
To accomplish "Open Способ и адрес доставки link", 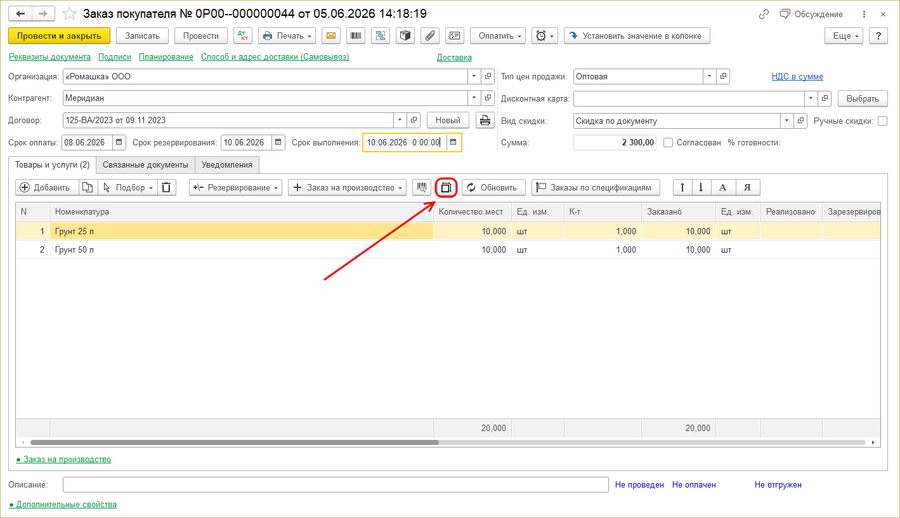I will point(275,57).
